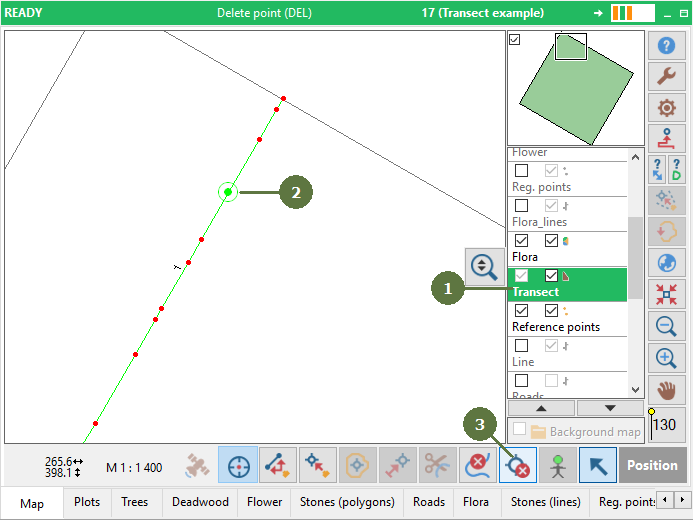Image resolution: width=693 pixels, height=520 pixels.
Task: Move layer down with the black down arrow
Action: pos(610,408)
